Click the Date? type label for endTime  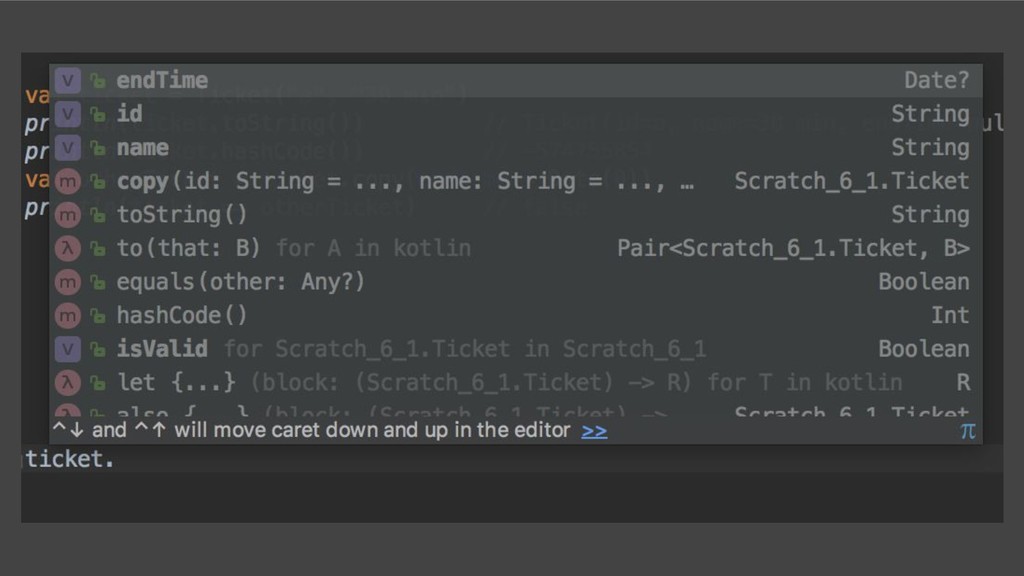pos(936,80)
